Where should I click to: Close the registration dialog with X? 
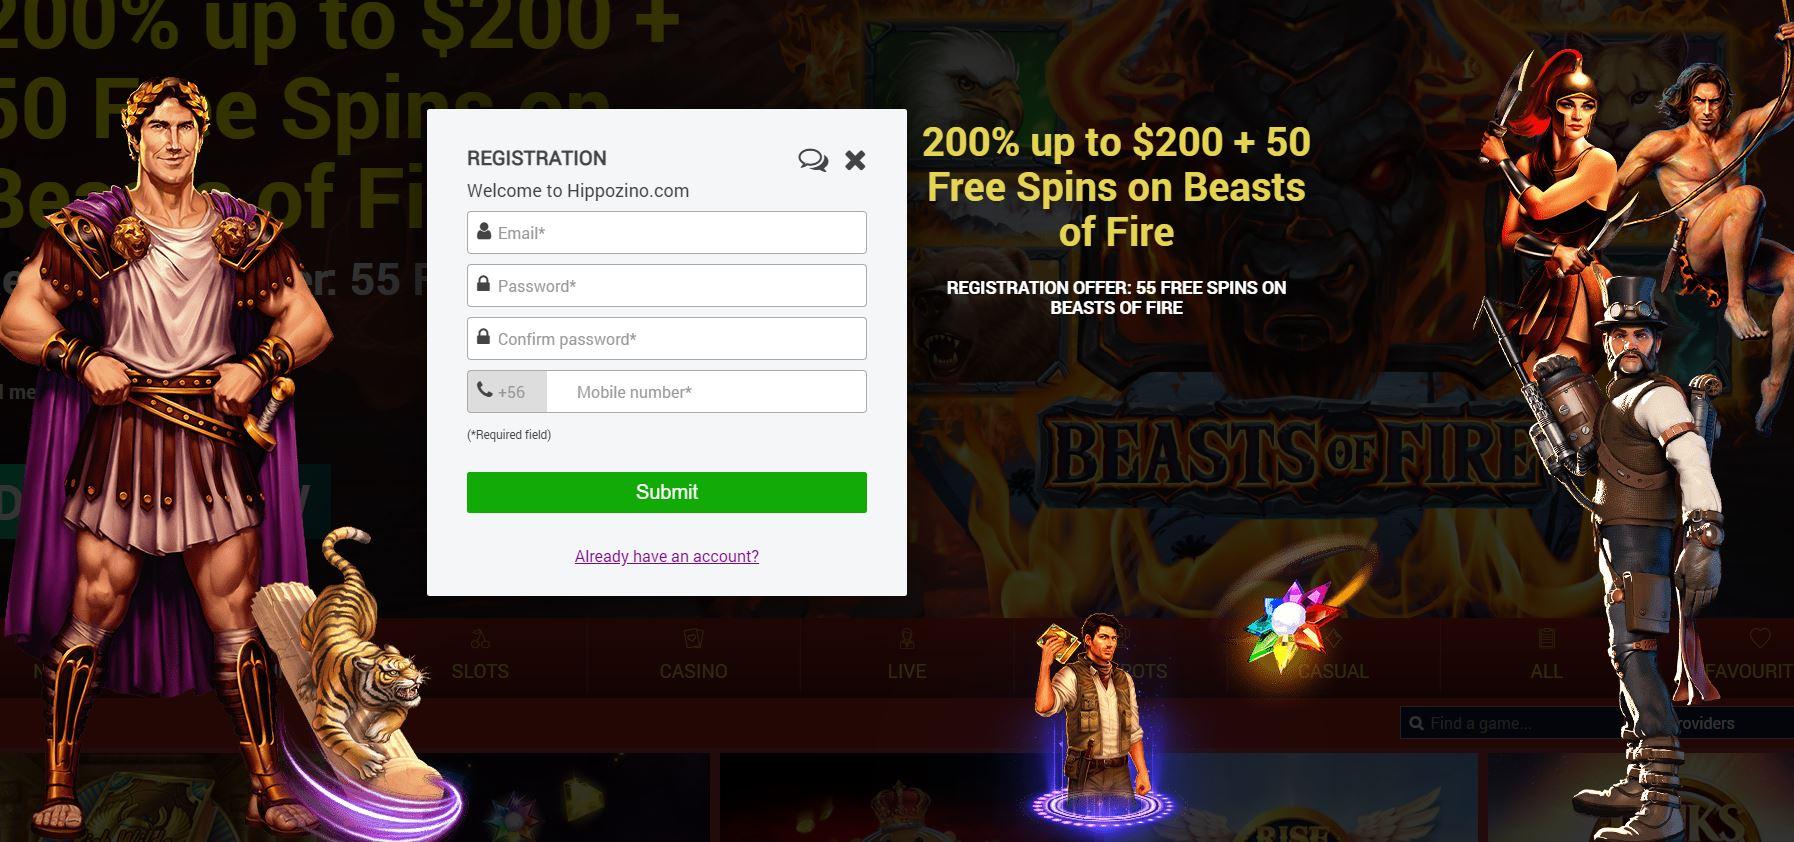coord(855,160)
